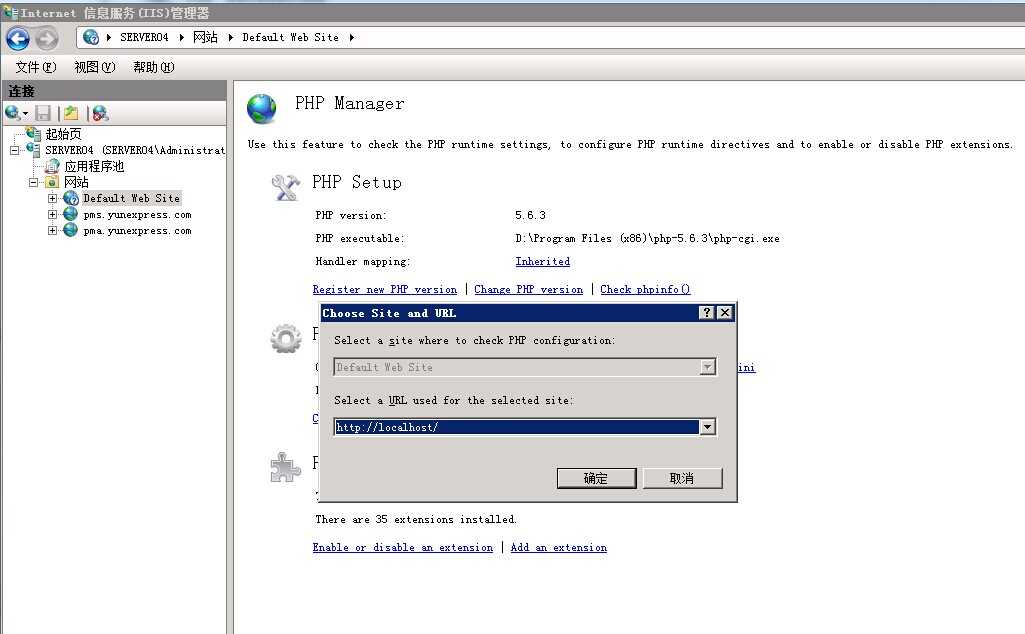Image resolution: width=1025 pixels, height=634 pixels.
Task: Select SERVER04 node in connections tree
Action: click(134, 150)
